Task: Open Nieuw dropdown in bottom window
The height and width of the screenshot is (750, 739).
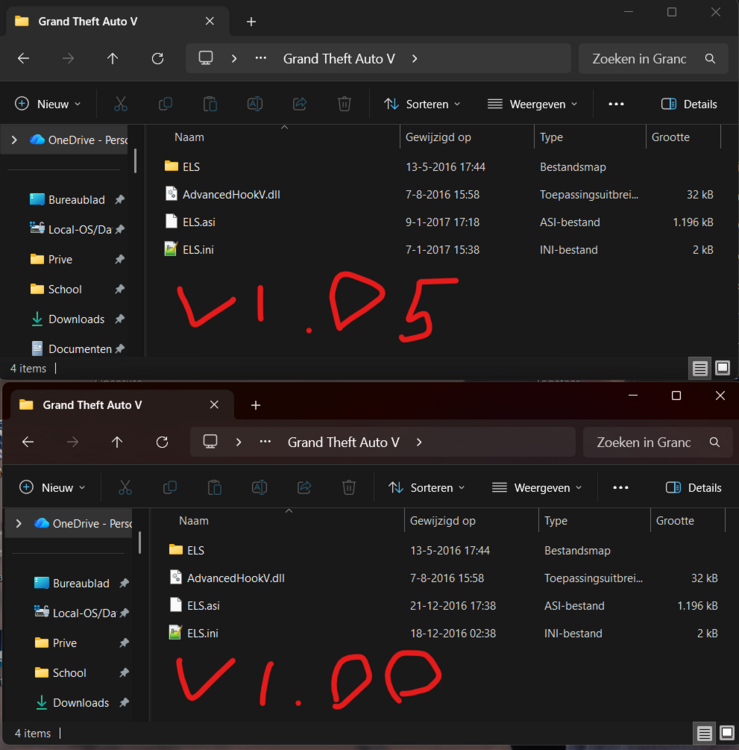Action: 52,487
